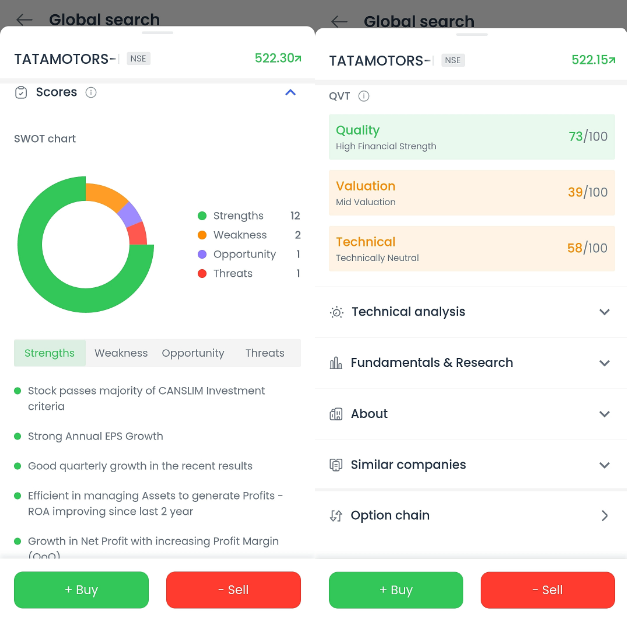The image size is (627, 617).
Task: Click 'Strong Annual EPS Growth' item
Action: 96,436
